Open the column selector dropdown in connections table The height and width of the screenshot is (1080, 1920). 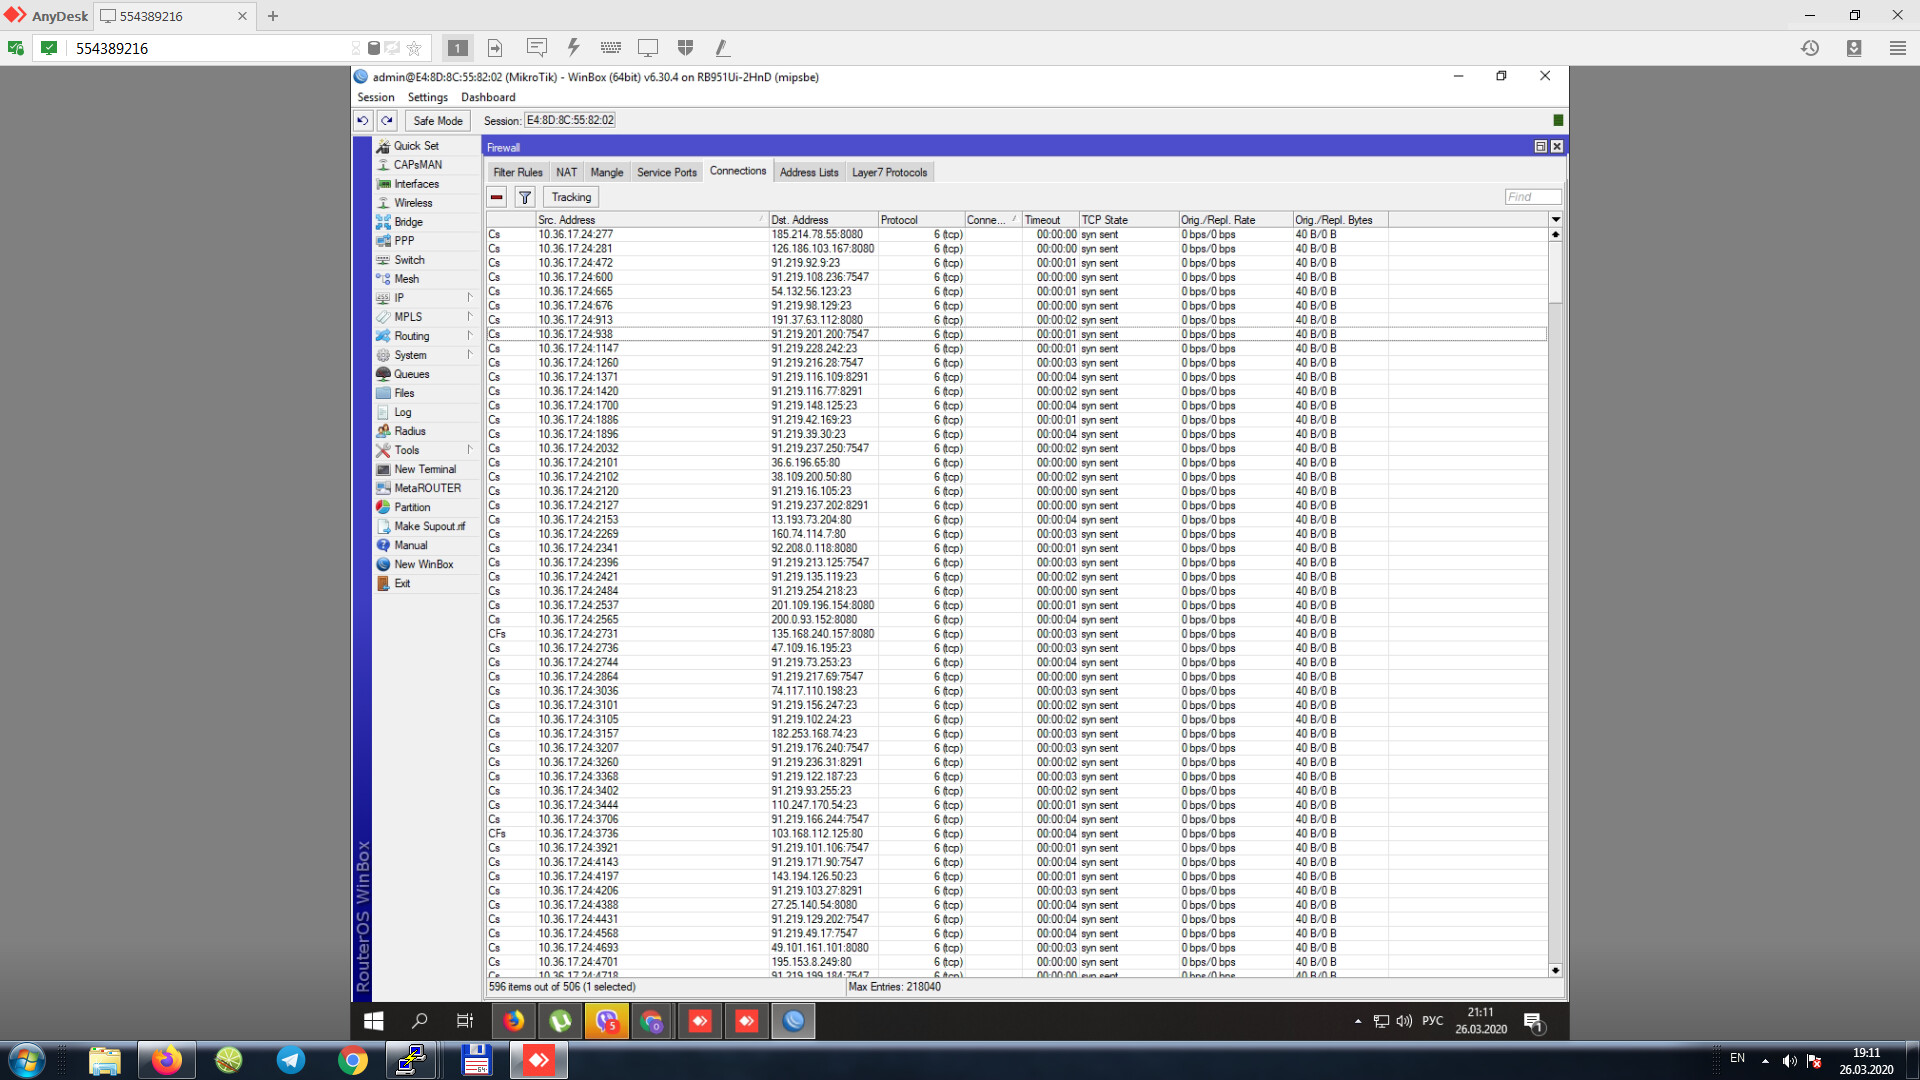[1554, 219]
